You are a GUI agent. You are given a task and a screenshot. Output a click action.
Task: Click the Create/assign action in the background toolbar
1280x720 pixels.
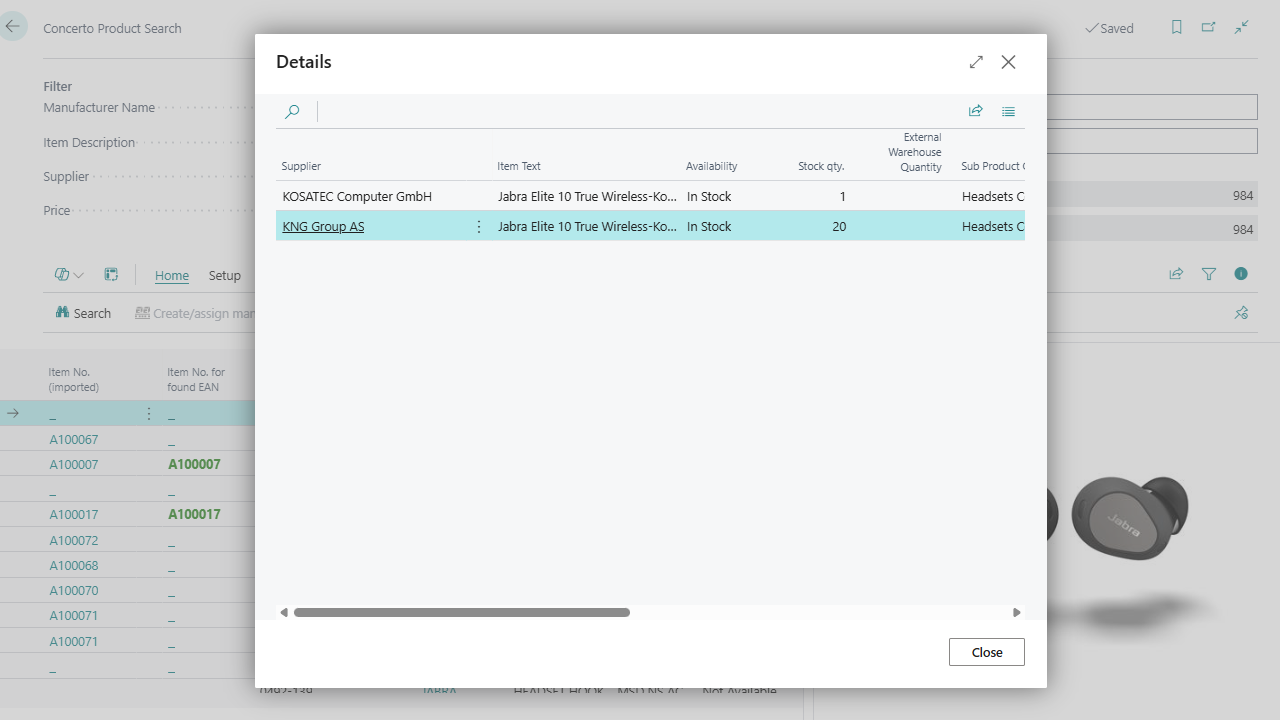click(x=195, y=313)
